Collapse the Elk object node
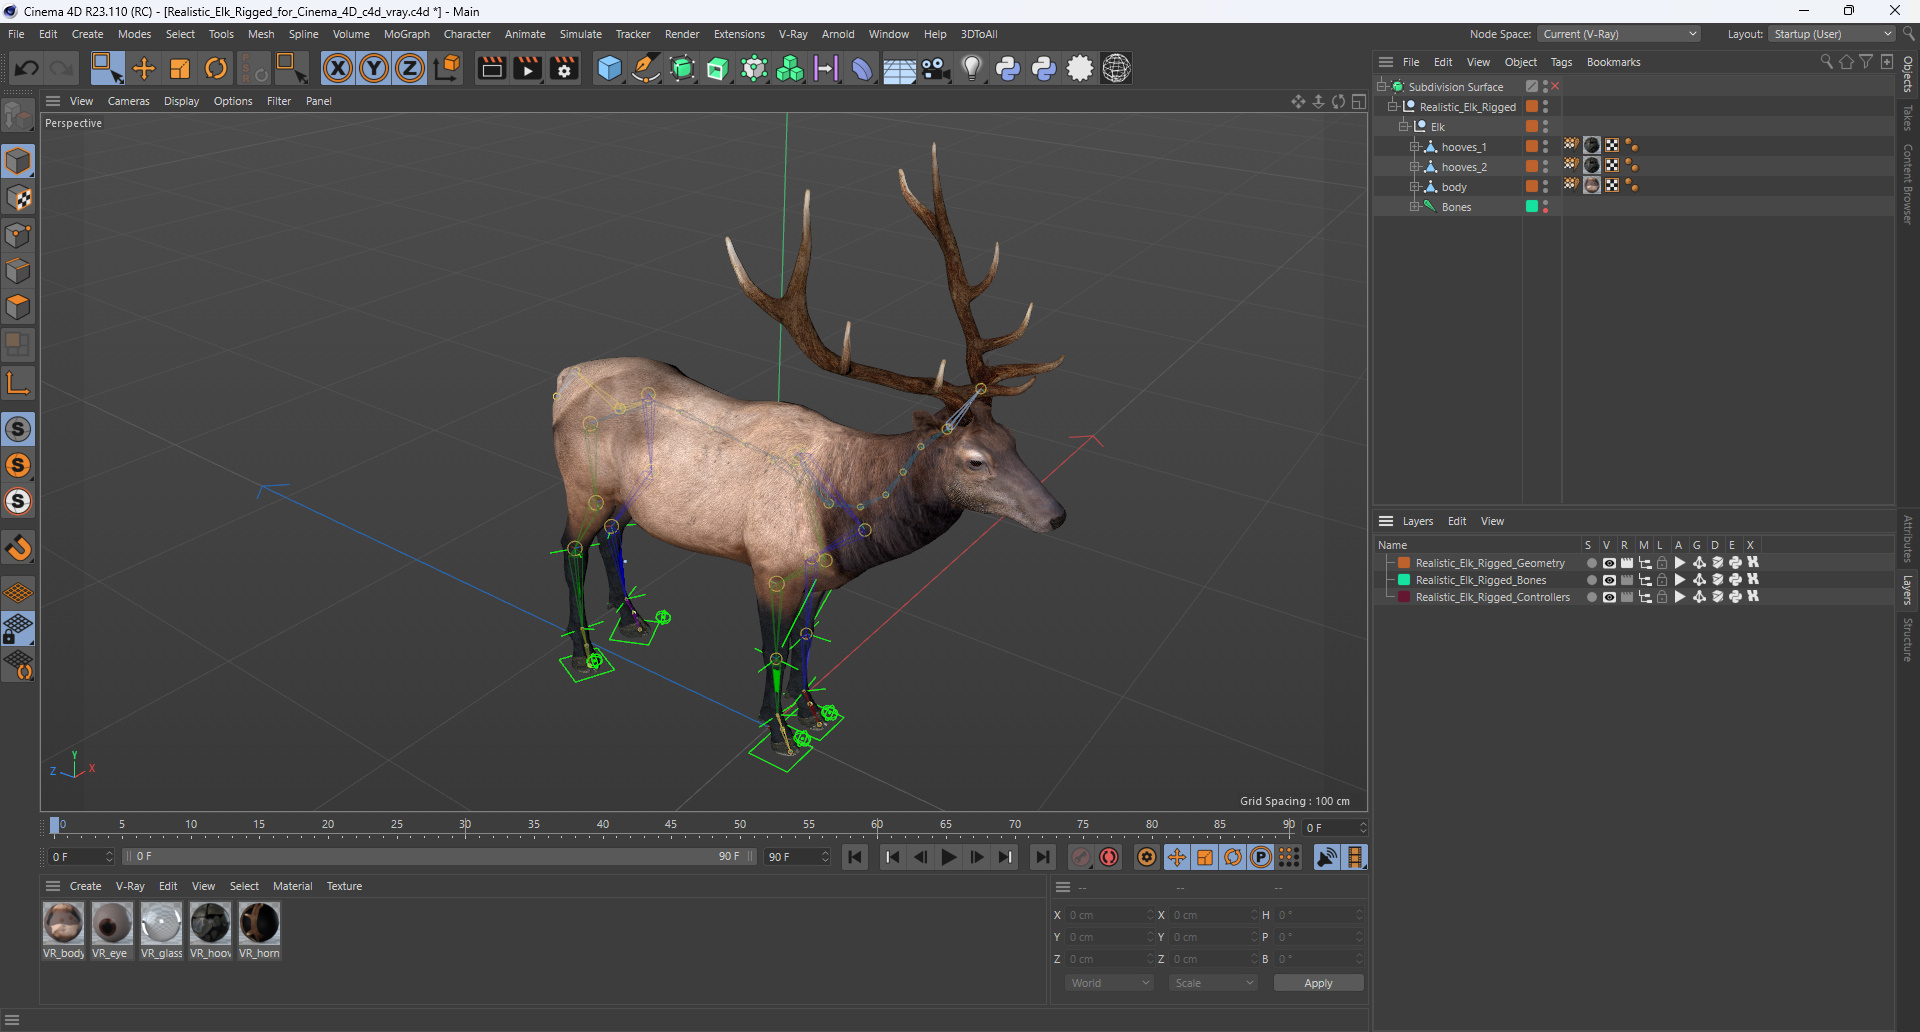This screenshot has height=1032, width=1920. coord(1404,127)
